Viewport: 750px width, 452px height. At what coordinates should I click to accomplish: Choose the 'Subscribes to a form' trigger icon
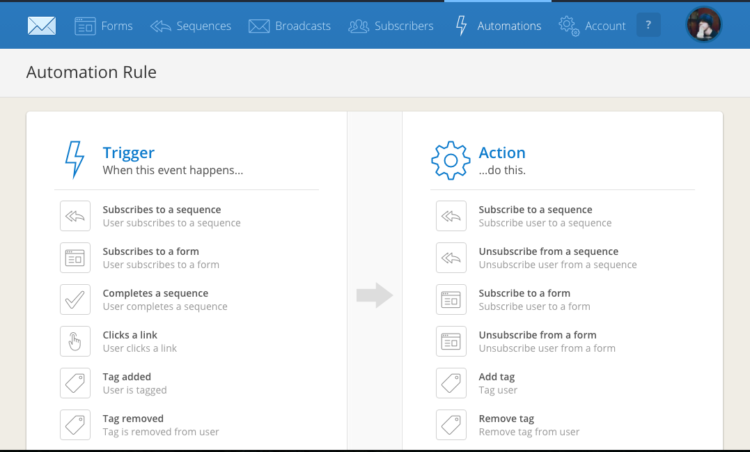pos(75,258)
